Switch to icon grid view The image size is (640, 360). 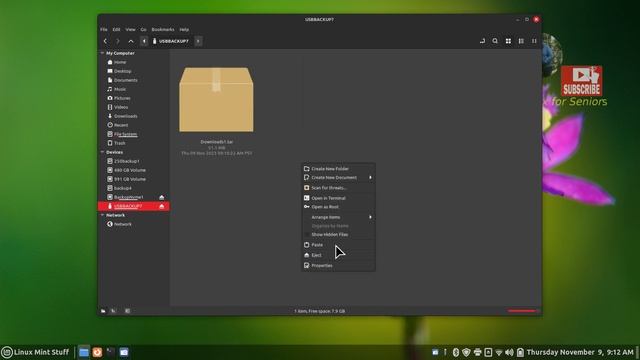pos(508,41)
